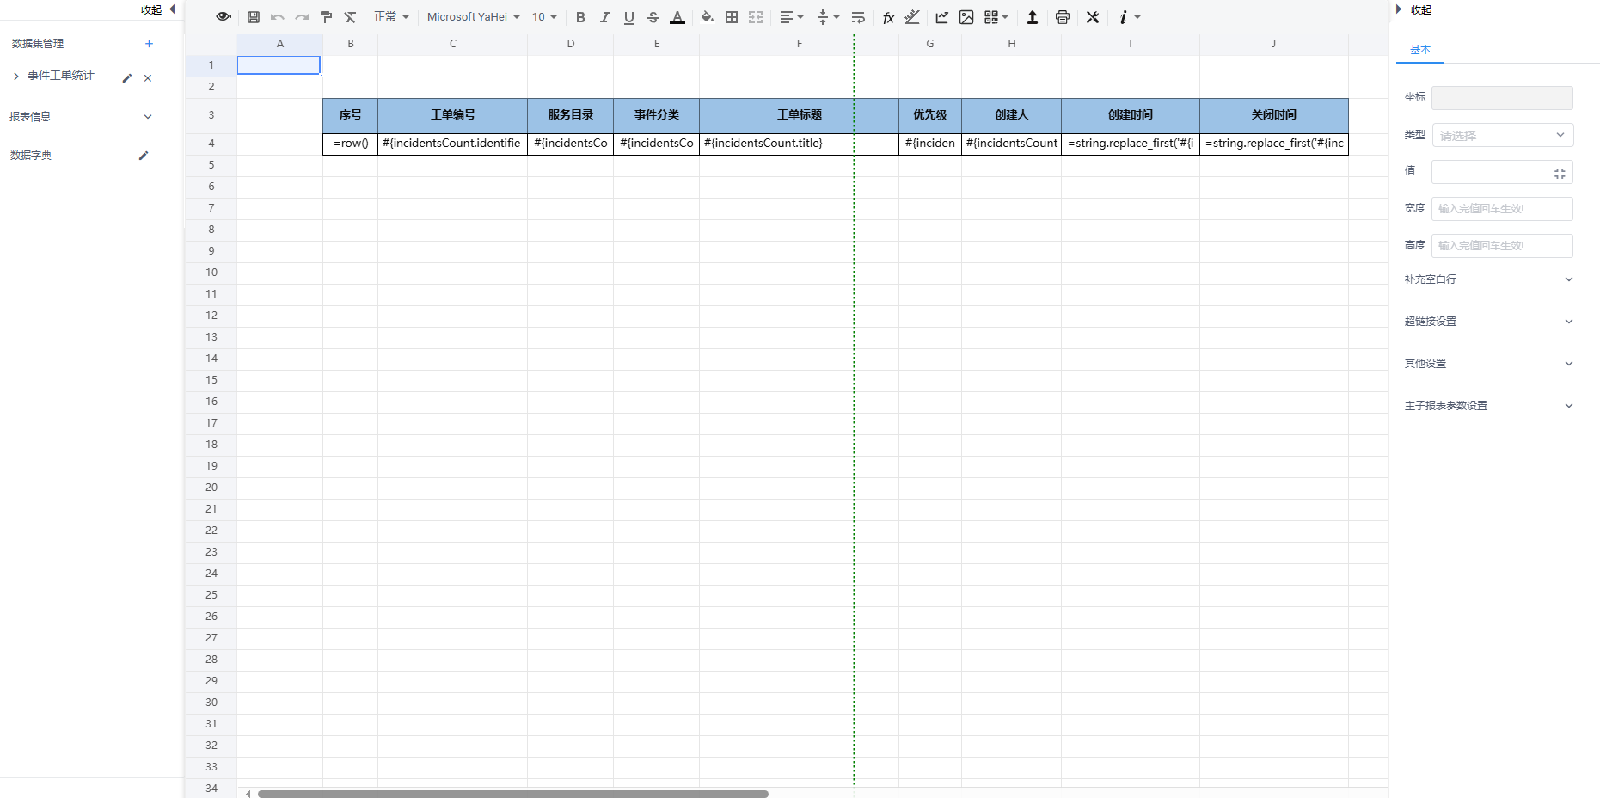The height and width of the screenshot is (798, 1600).
Task: Select the 关闭时间 header cell
Action: pos(1274,115)
